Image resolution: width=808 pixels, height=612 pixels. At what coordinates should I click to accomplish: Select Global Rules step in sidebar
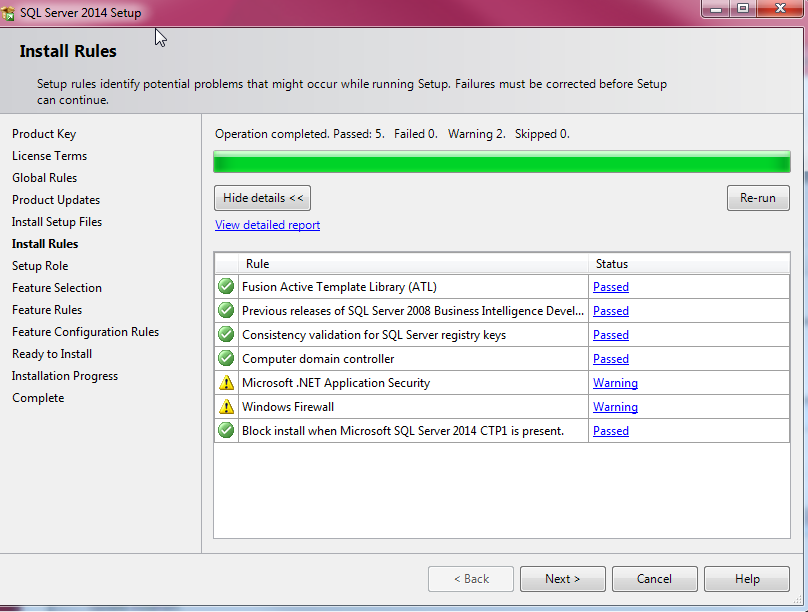44,178
